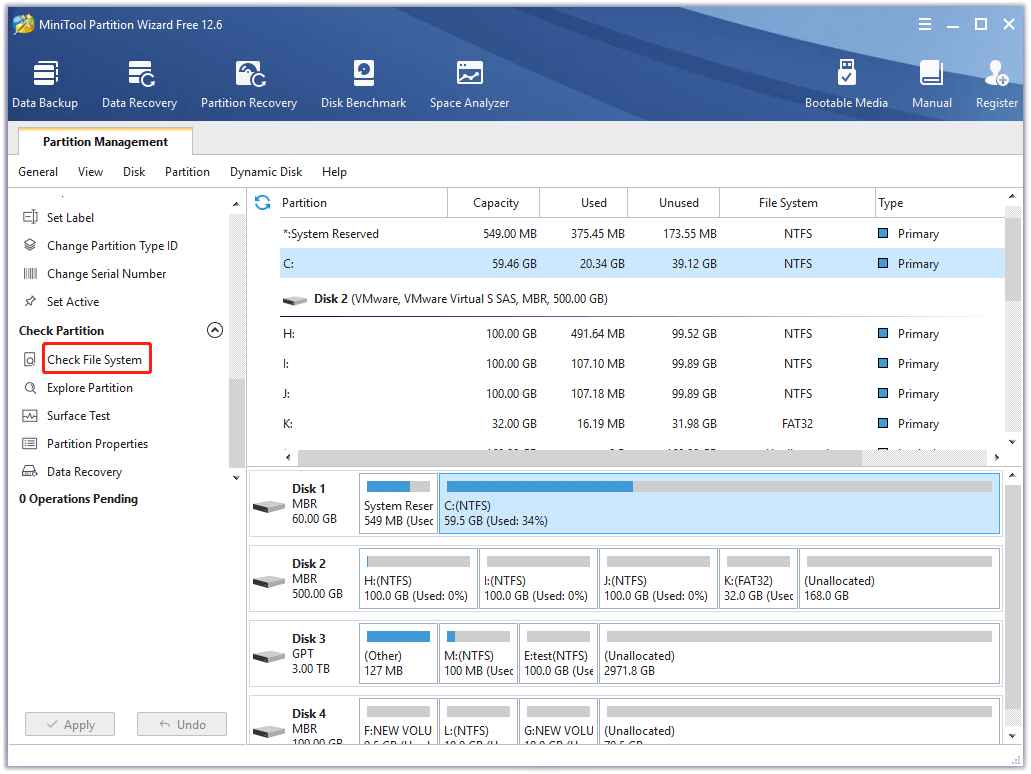Viewport: 1031px width, 774px height.
Task: Create Bootable Media
Action: (846, 84)
